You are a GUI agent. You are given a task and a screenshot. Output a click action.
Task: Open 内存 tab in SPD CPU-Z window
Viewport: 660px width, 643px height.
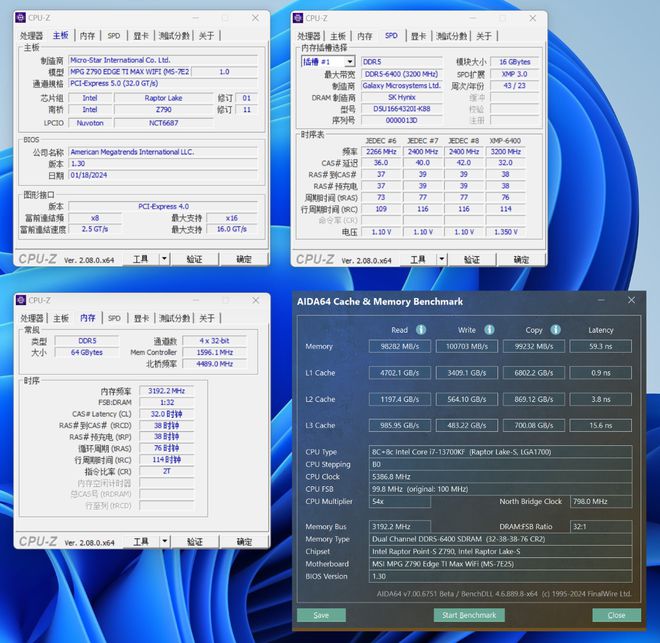coord(365,36)
